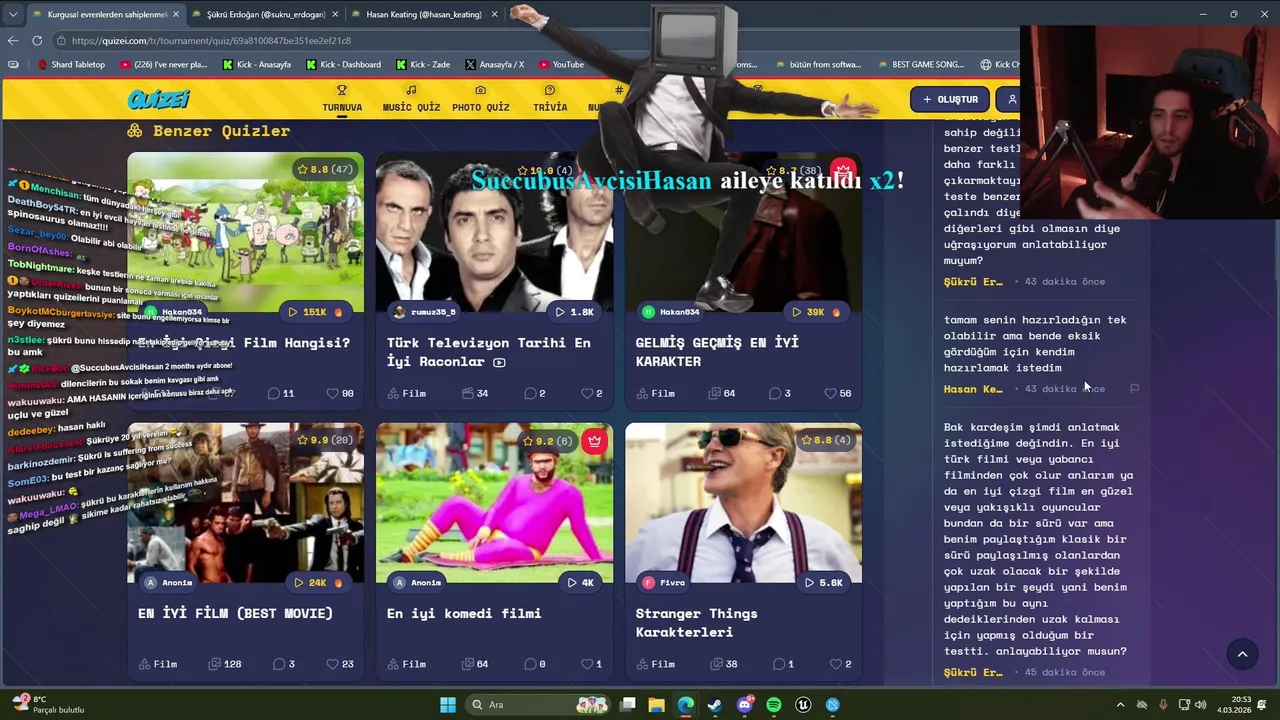The height and width of the screenshot is (720, 1280).
Task: Open the tab search dropdown arrow
Action: click(13, 14)
